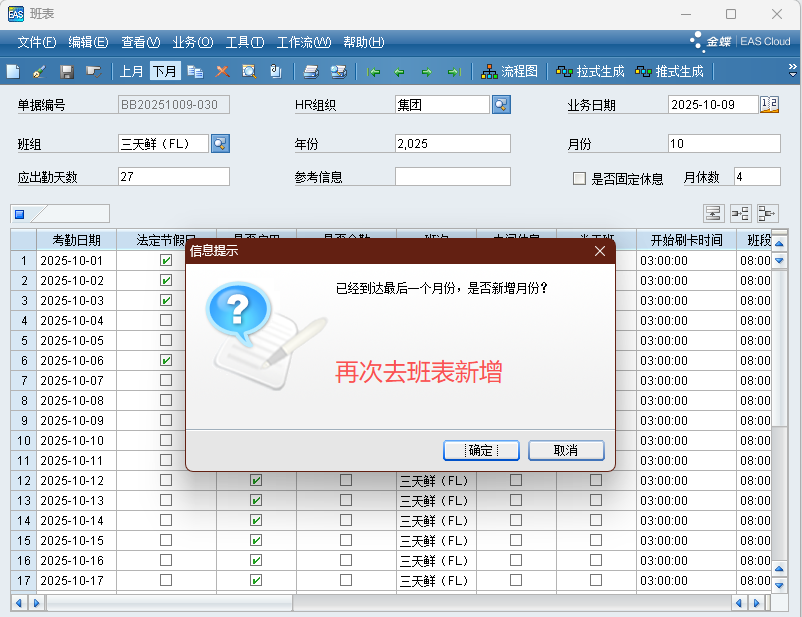Image resolution: width=802 pixels, height=617 pixels.
Task: Open the 工具(T) menu
Action: pos(244,42)
